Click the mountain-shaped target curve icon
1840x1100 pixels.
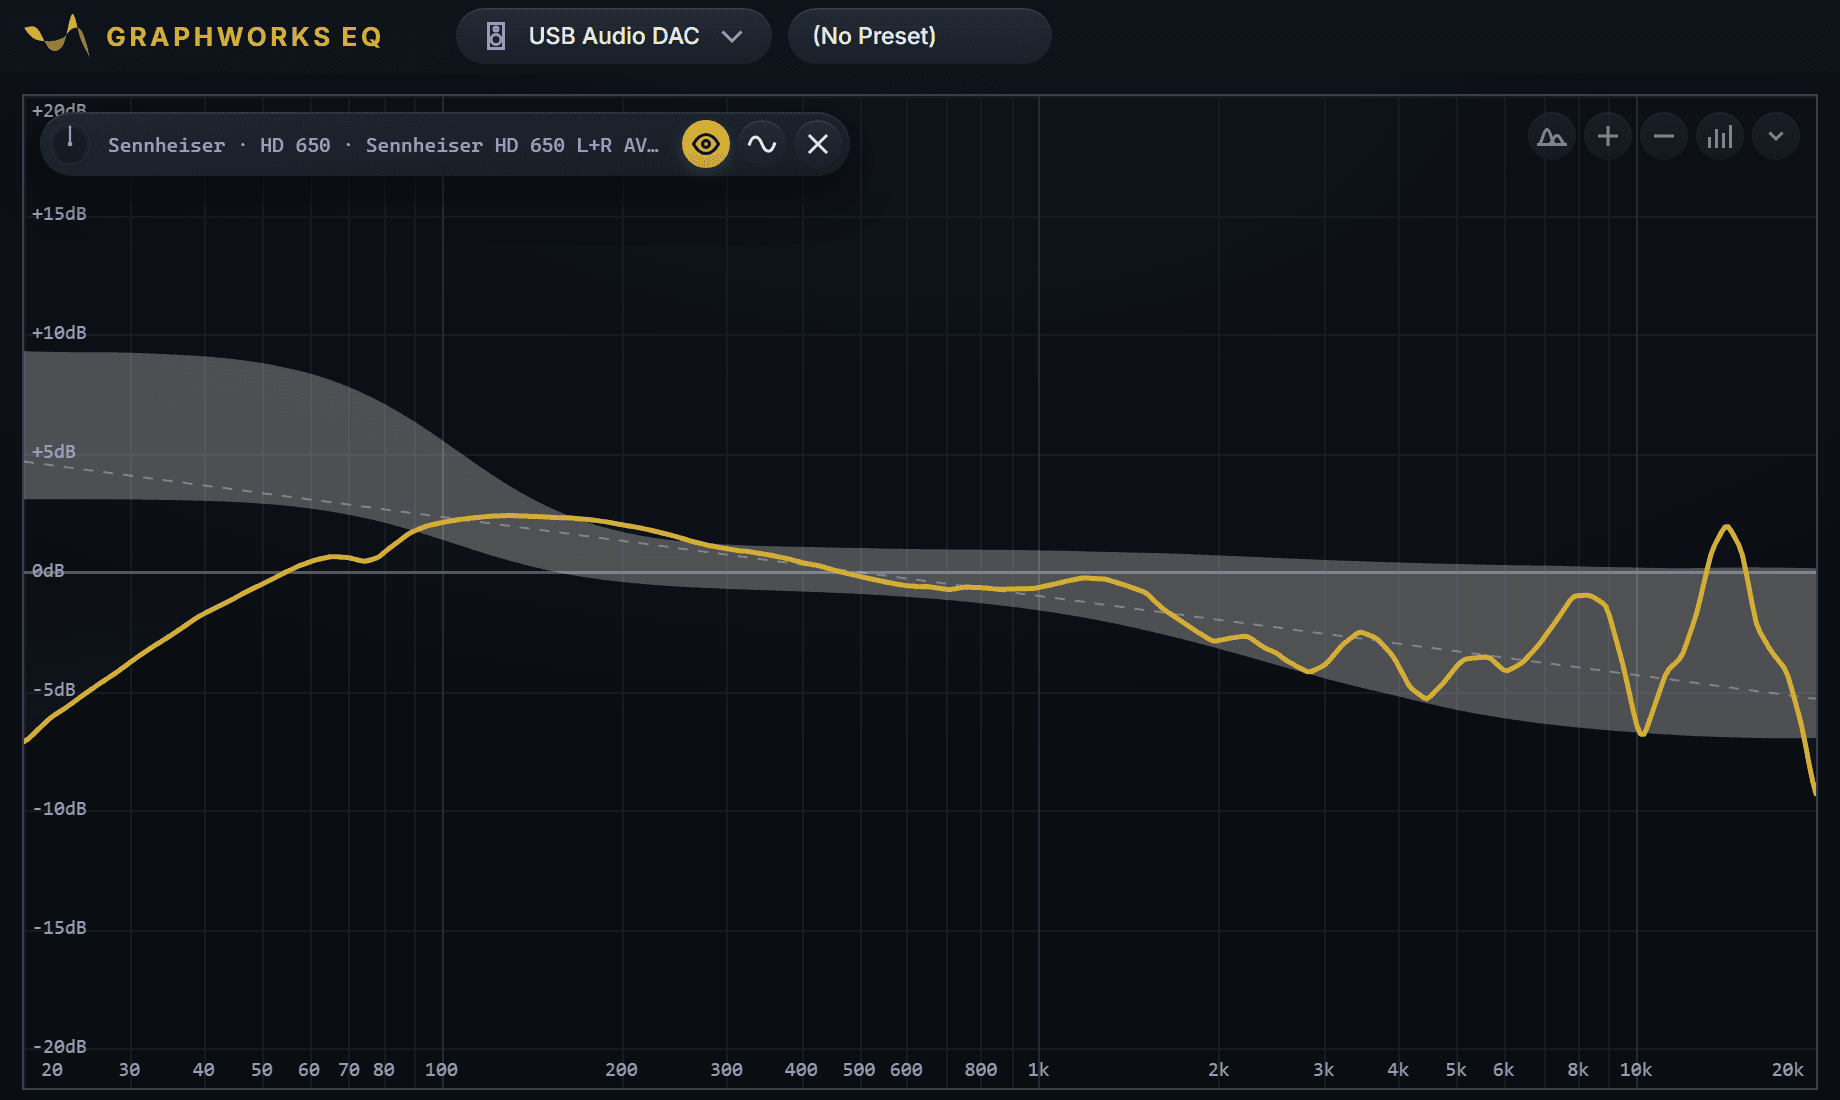pos(1552,136)
